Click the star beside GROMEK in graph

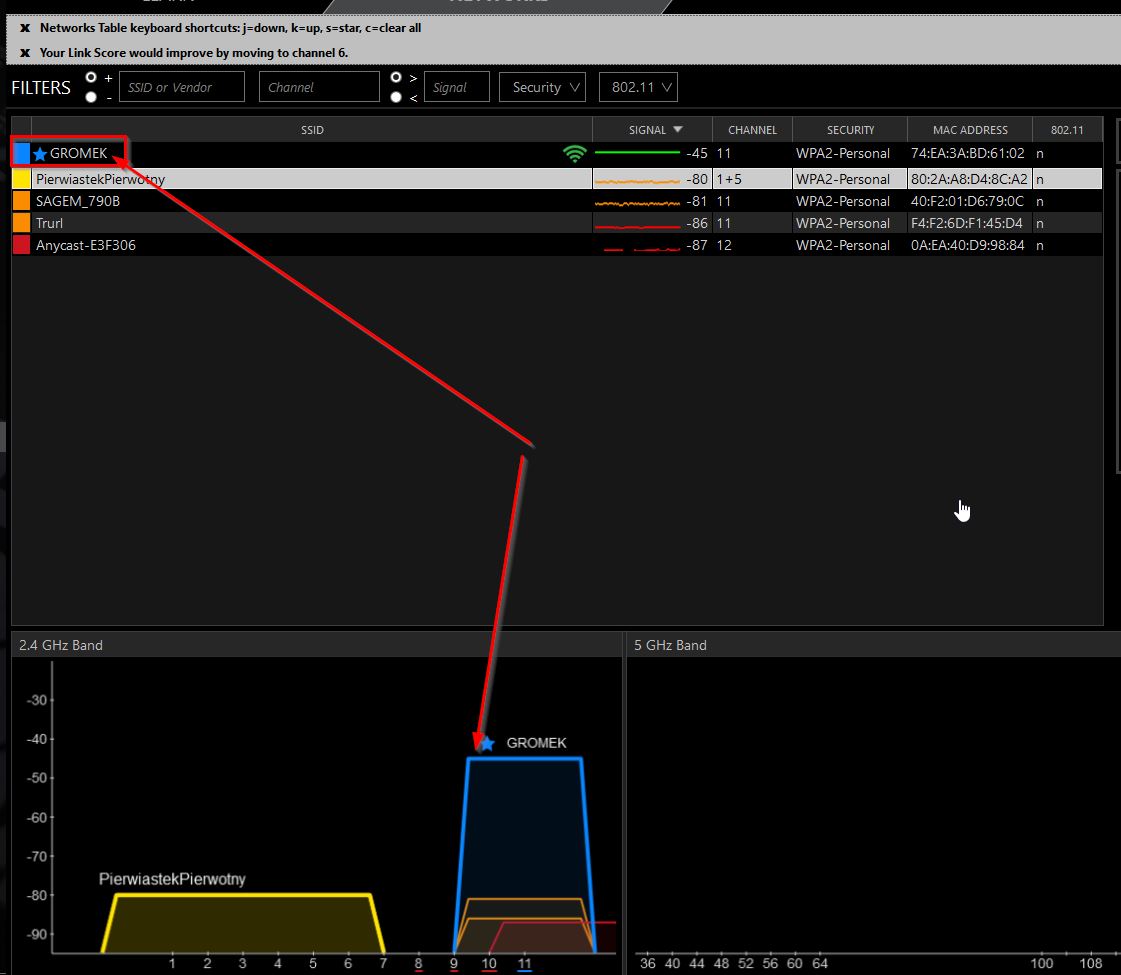tap(487, 744)
